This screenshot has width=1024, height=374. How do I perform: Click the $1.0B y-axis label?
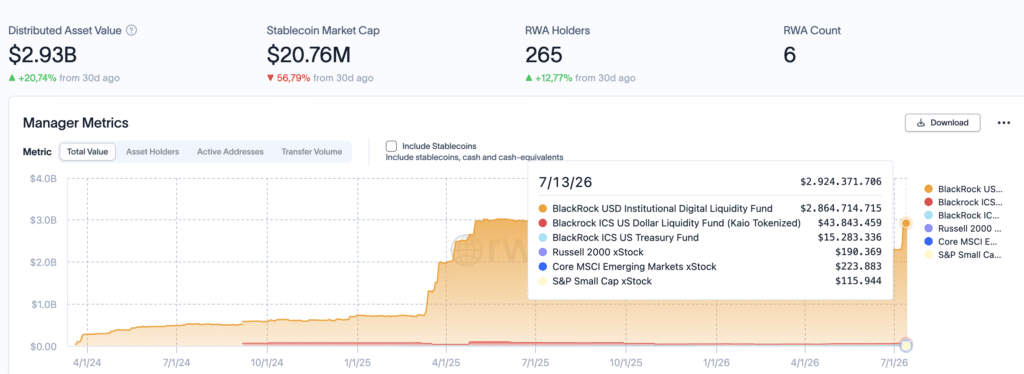(x=43, y=304)
